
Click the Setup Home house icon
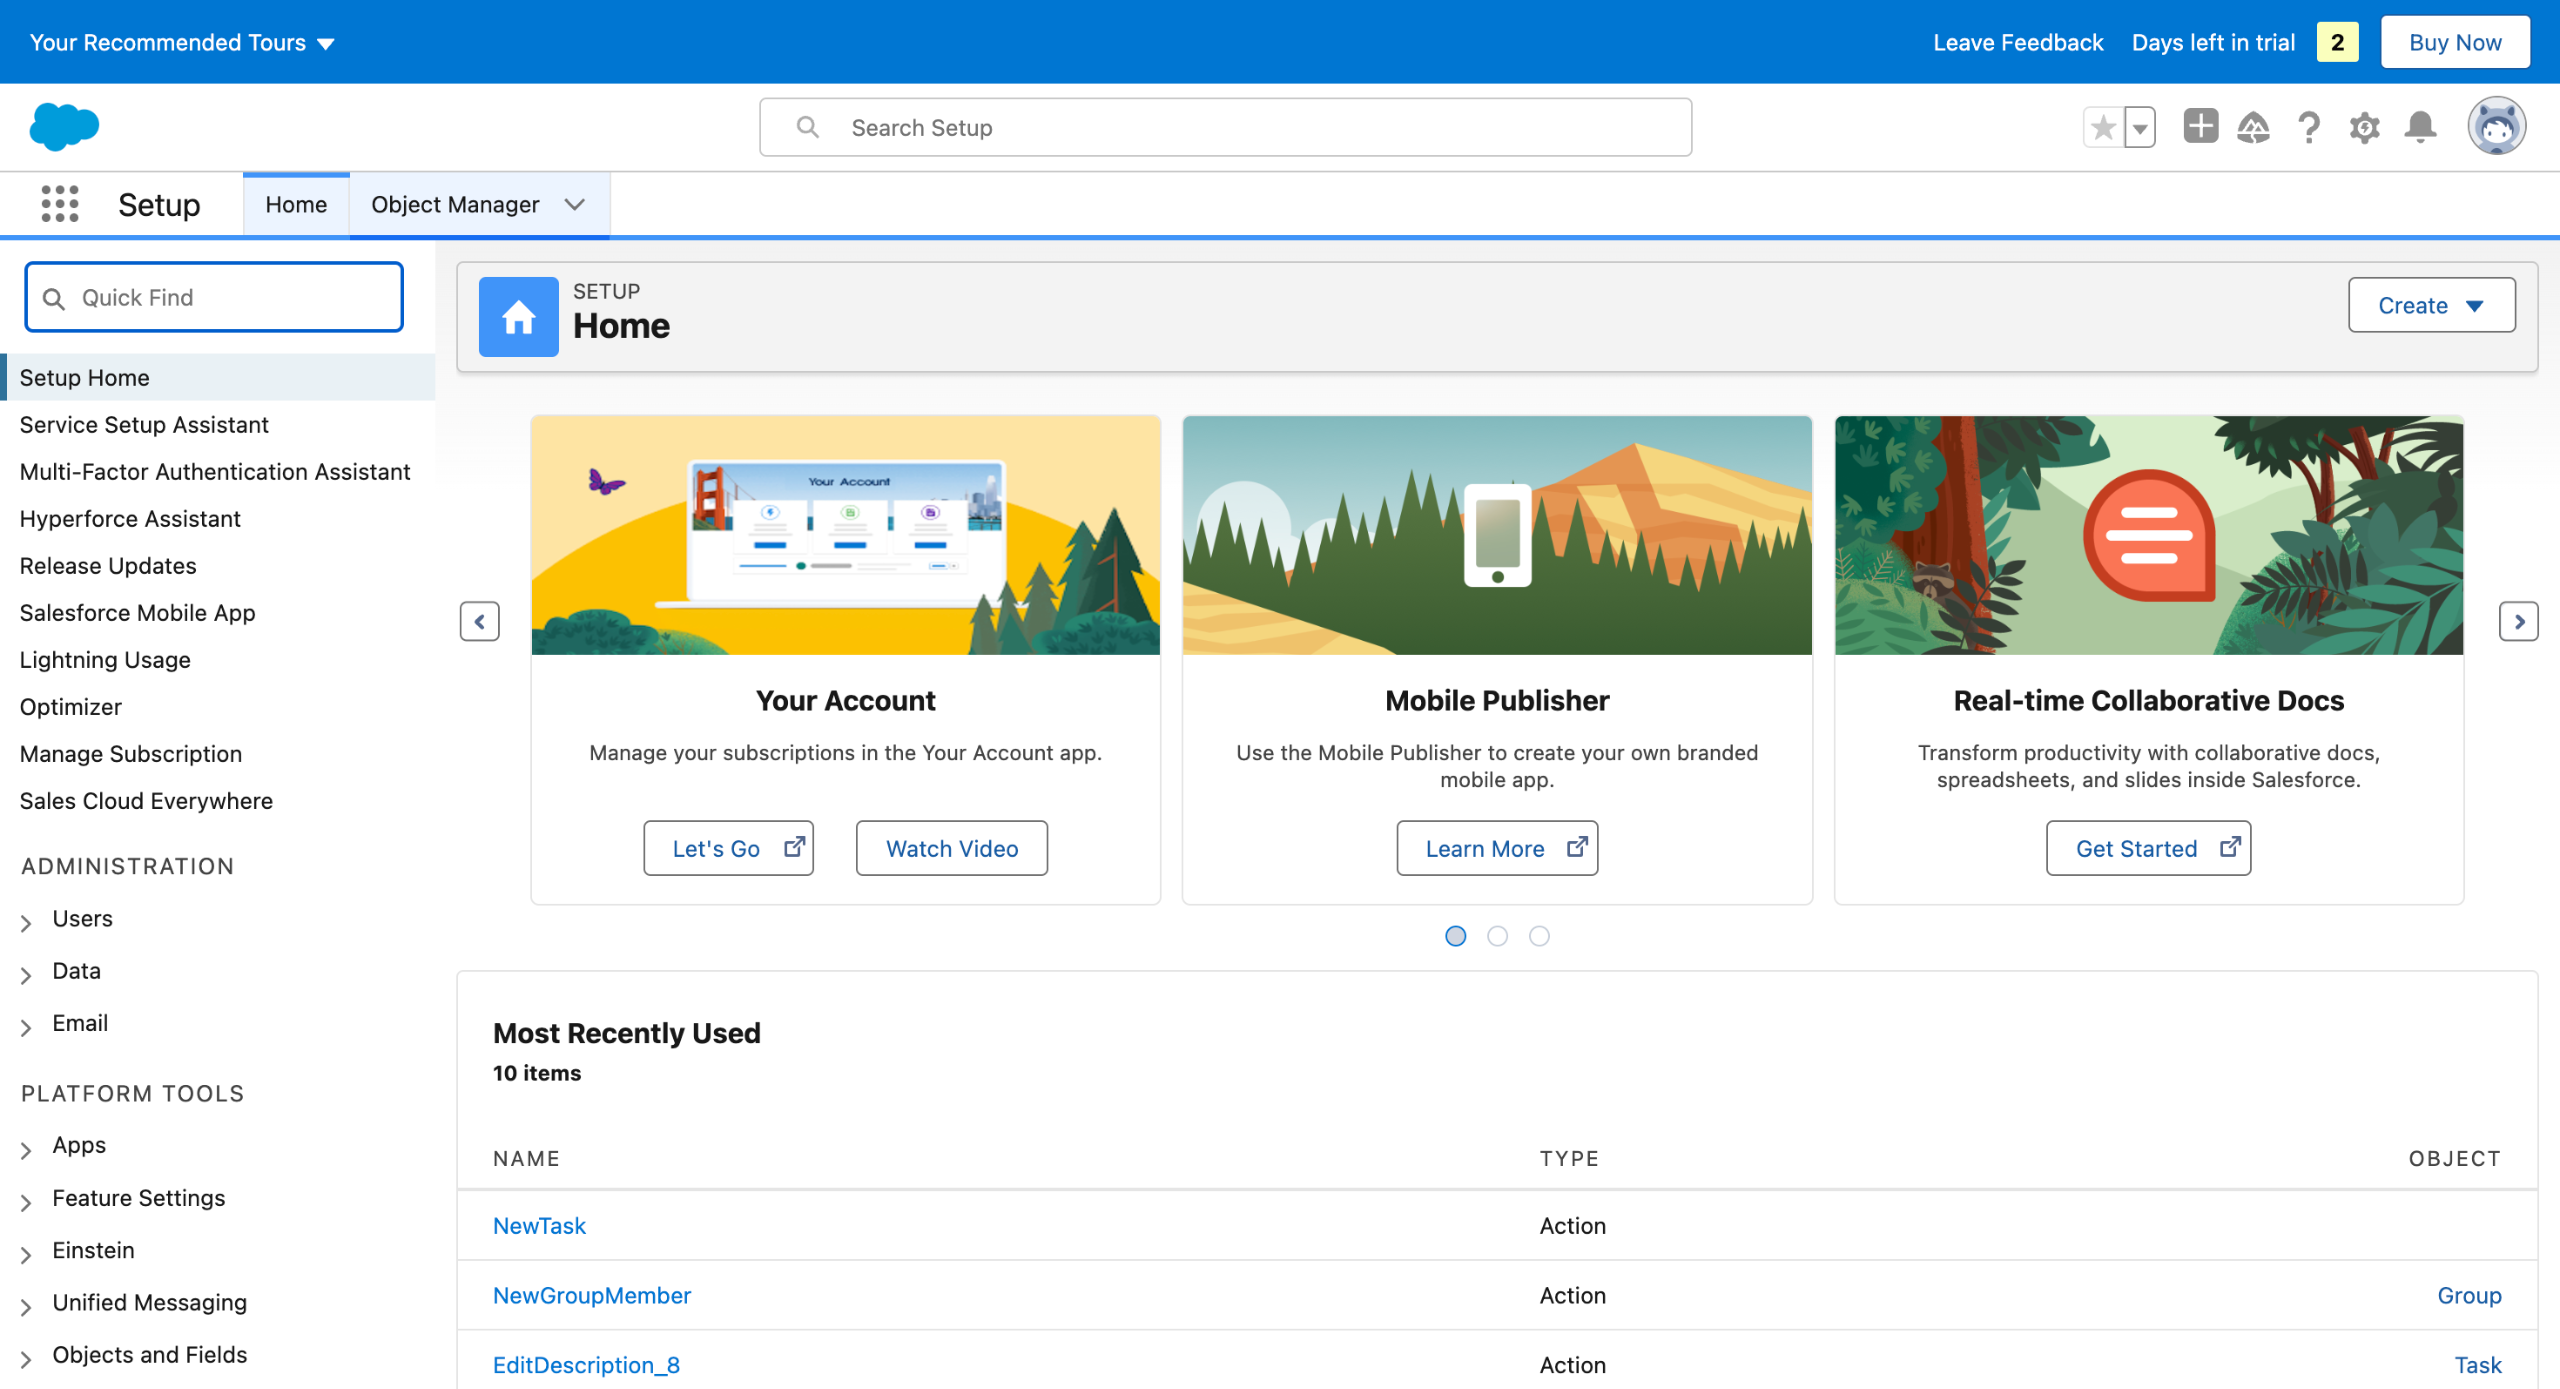click(x=518, y=317)
